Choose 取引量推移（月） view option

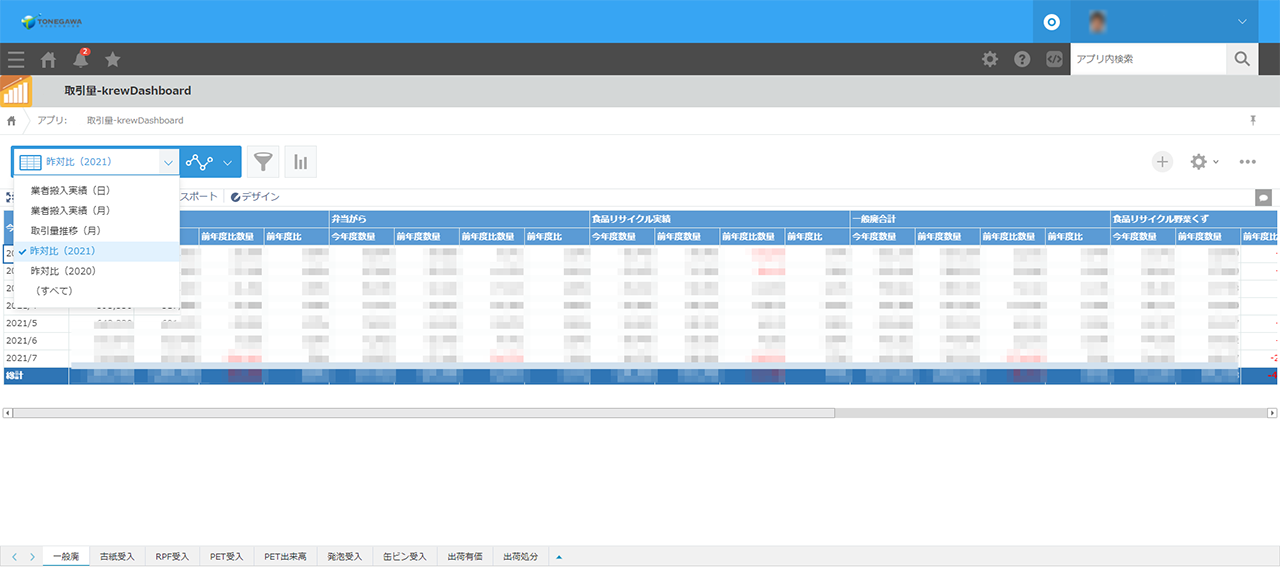pos(65,231)
